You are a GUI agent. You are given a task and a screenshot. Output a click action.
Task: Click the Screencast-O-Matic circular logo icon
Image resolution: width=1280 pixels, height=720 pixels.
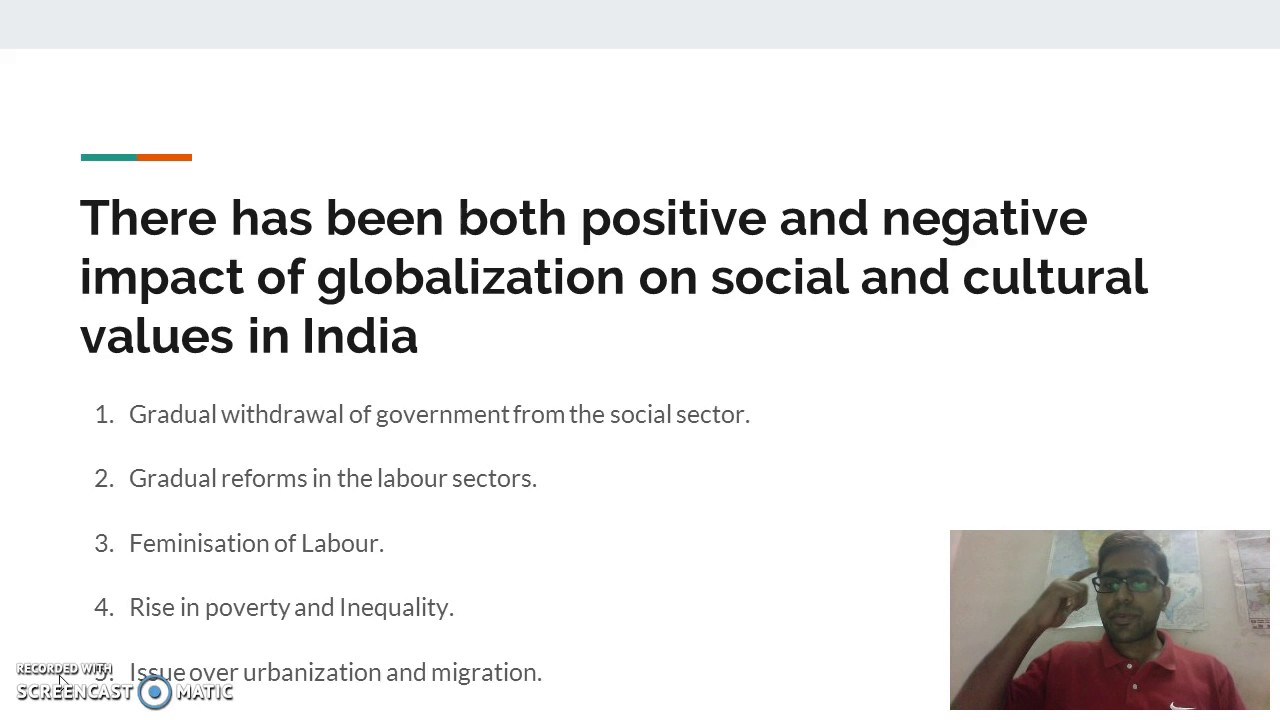155,692
